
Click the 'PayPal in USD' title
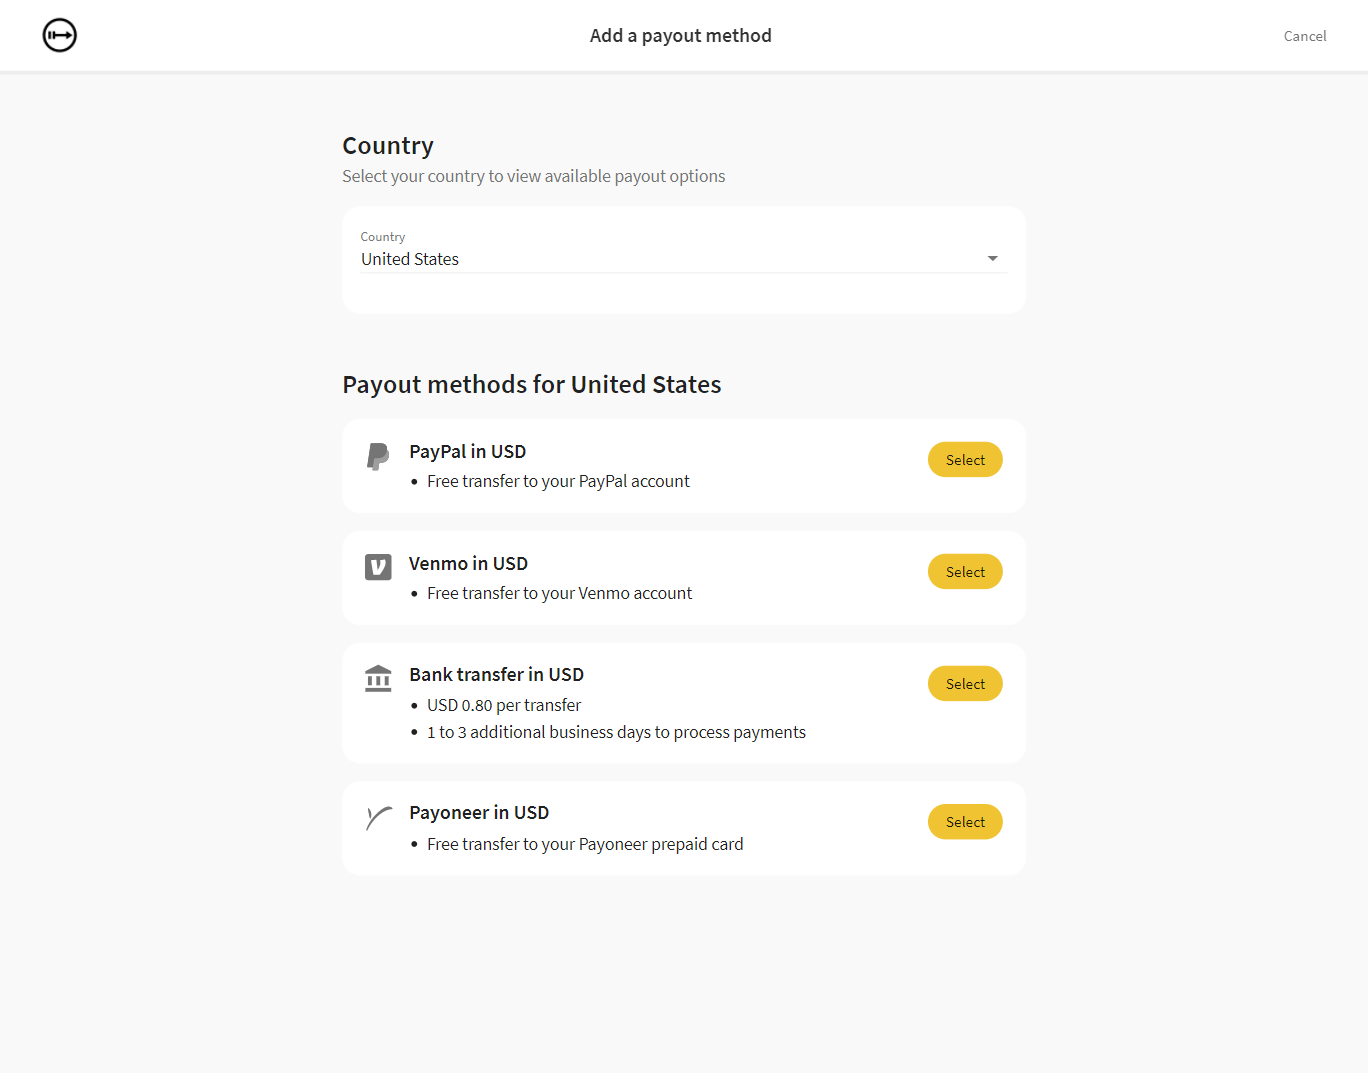click(x=467, y=452)
